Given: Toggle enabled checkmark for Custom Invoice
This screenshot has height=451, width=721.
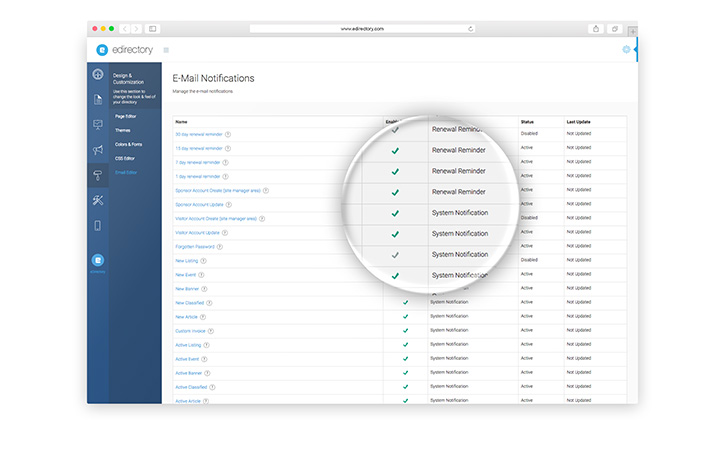Looking at the screenshot, I should (x=406, y=331).
